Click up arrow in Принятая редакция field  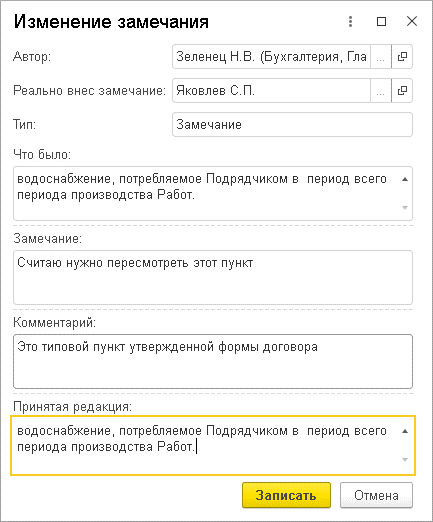[x=405, y=431]
